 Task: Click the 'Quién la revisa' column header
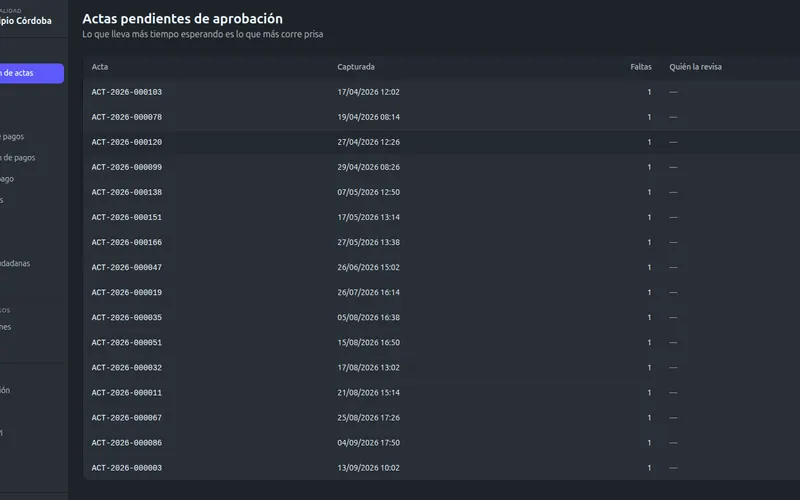pyautogui.click(x=695, y=67)
